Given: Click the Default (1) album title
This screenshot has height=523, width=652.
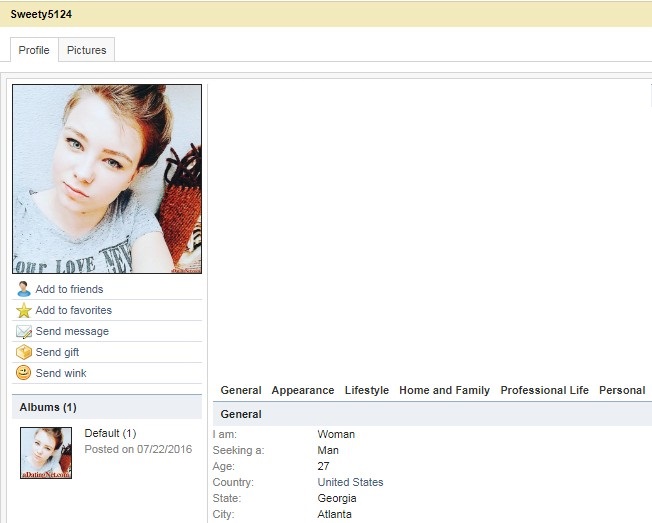Looking at the screenshot, I should coord(110,433).
